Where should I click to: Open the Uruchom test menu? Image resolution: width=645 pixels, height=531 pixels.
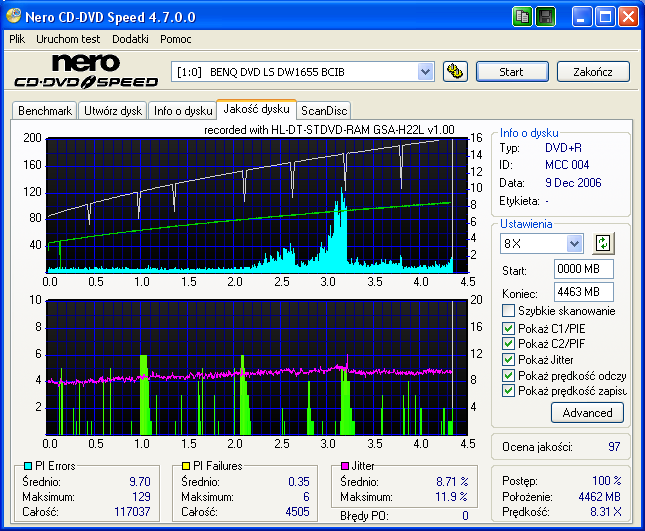68,39
